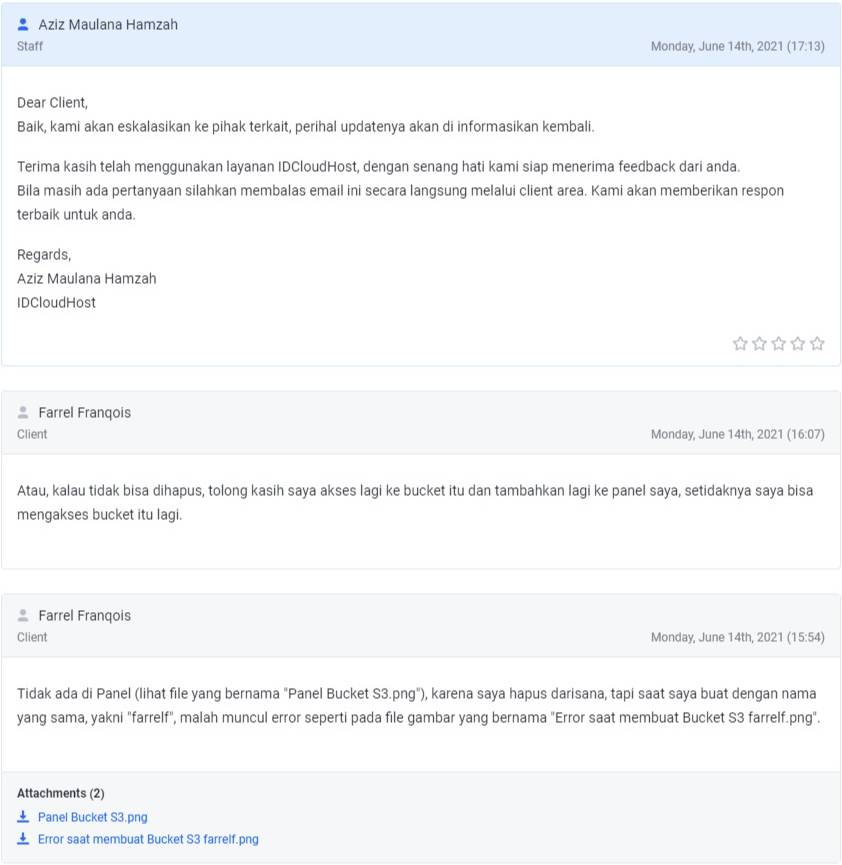Click the Staff role label

(30, 46)
